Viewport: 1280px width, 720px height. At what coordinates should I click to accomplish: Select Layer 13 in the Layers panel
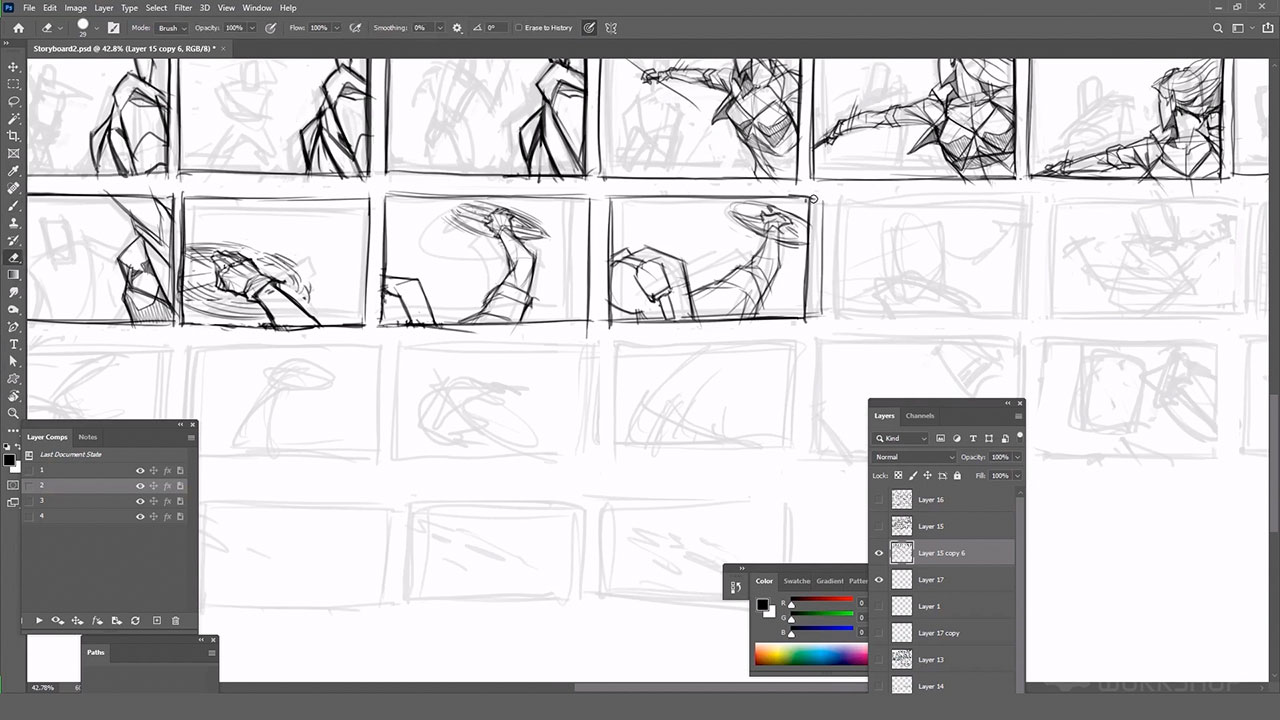pos(930,660)
